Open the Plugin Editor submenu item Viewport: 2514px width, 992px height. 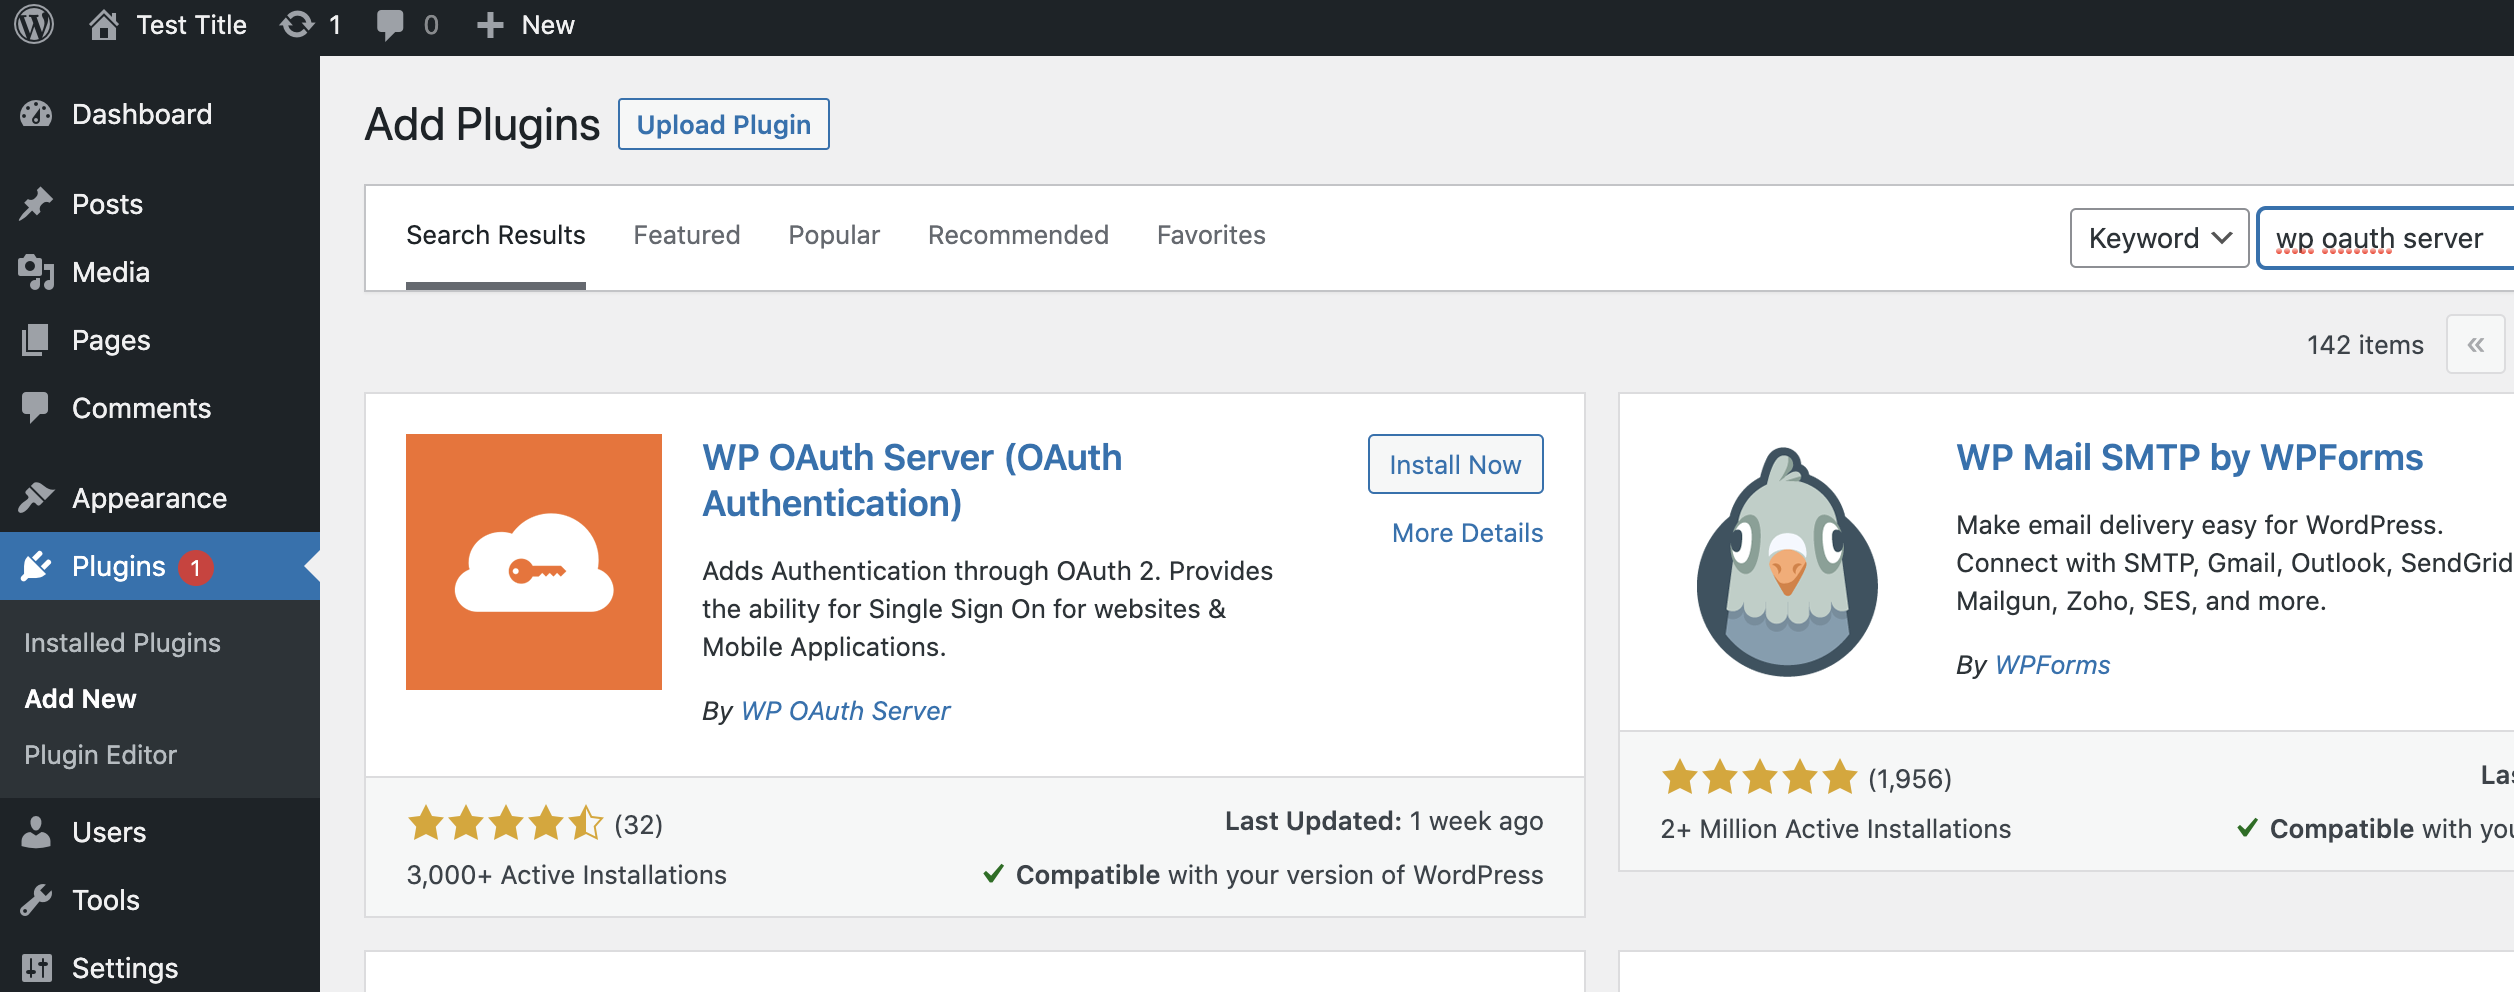click(100, 755)
